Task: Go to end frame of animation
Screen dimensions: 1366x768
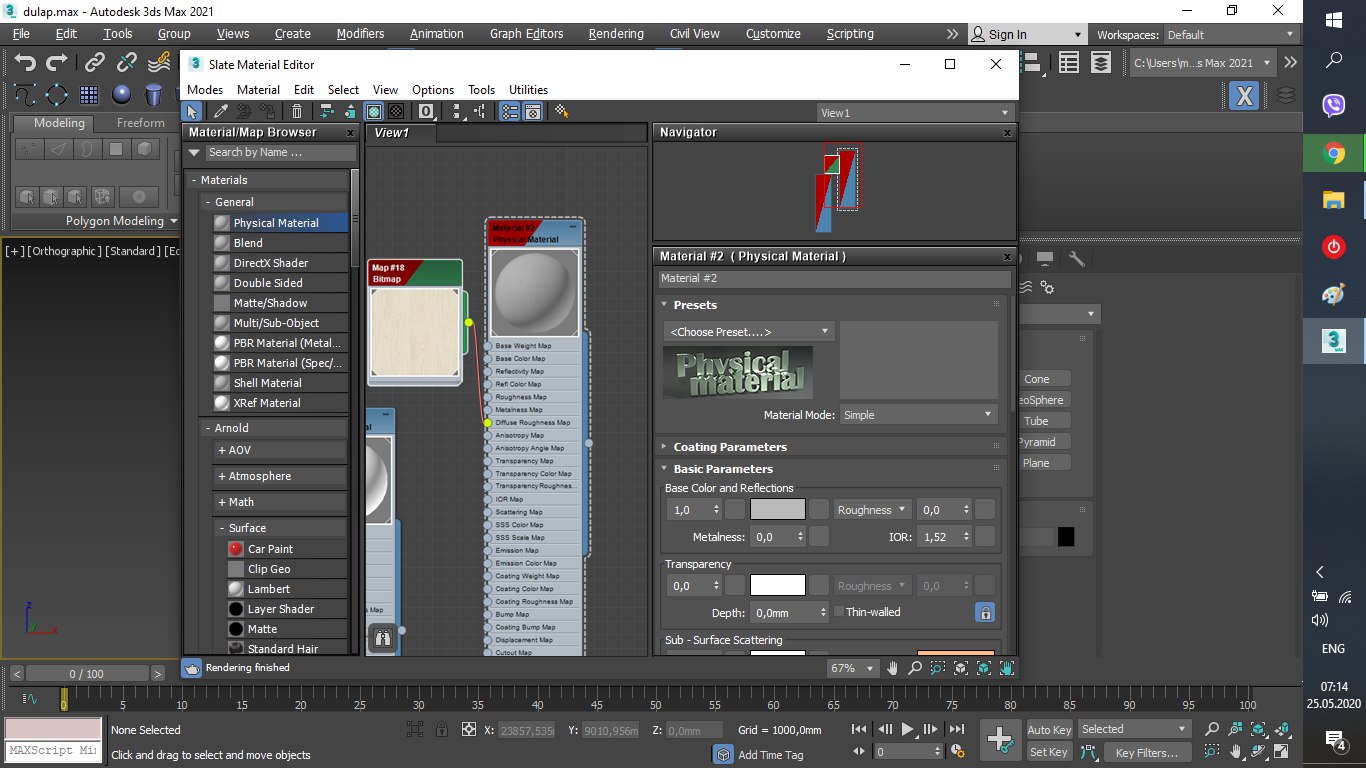Action: click(x=956, y=729)
